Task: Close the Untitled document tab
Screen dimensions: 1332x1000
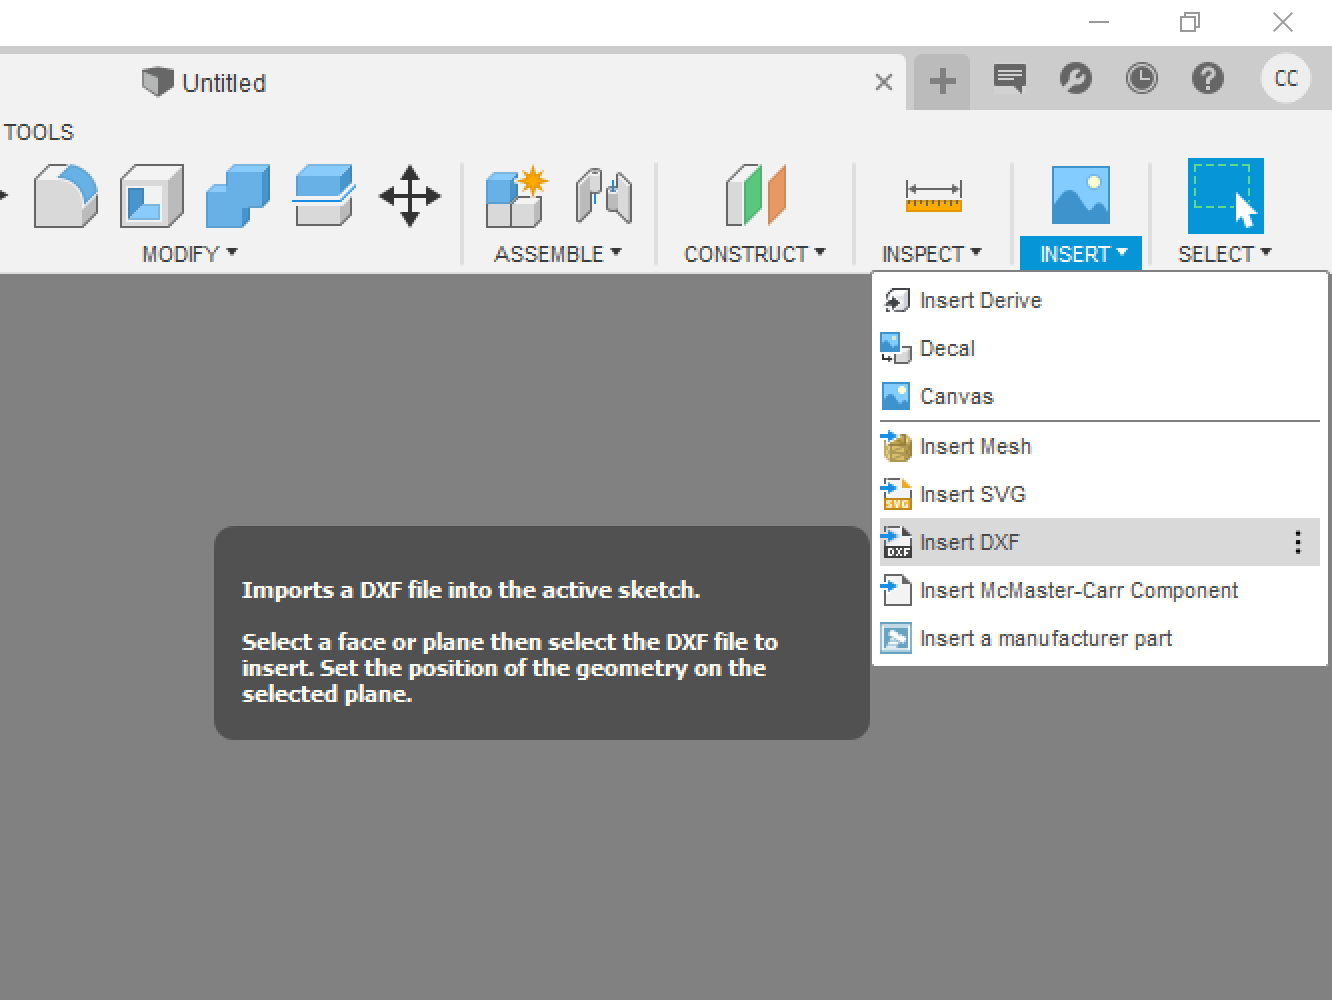Action: pos(884,82)
